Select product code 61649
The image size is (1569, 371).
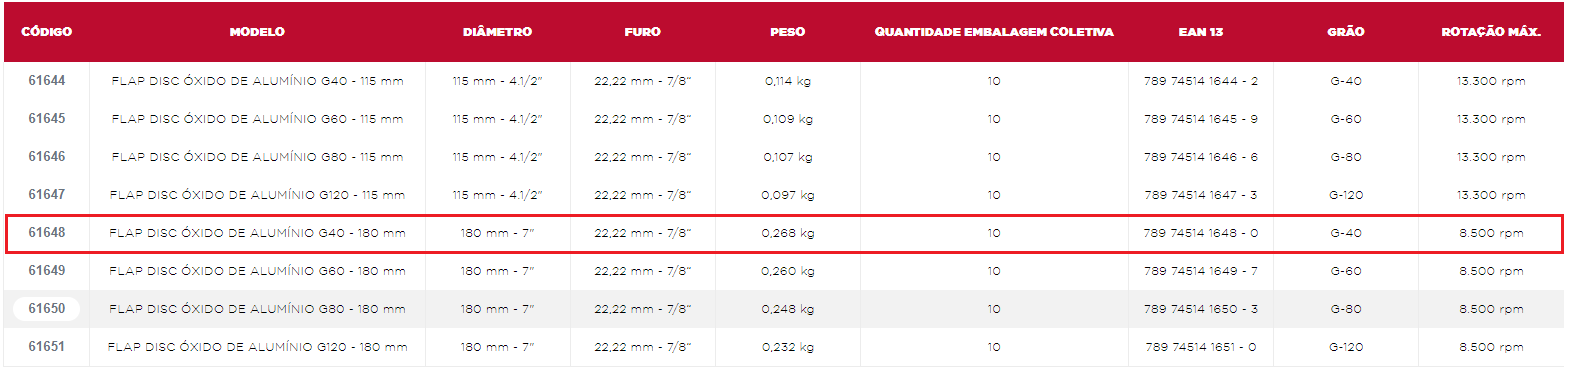click(x=46, y=271)
